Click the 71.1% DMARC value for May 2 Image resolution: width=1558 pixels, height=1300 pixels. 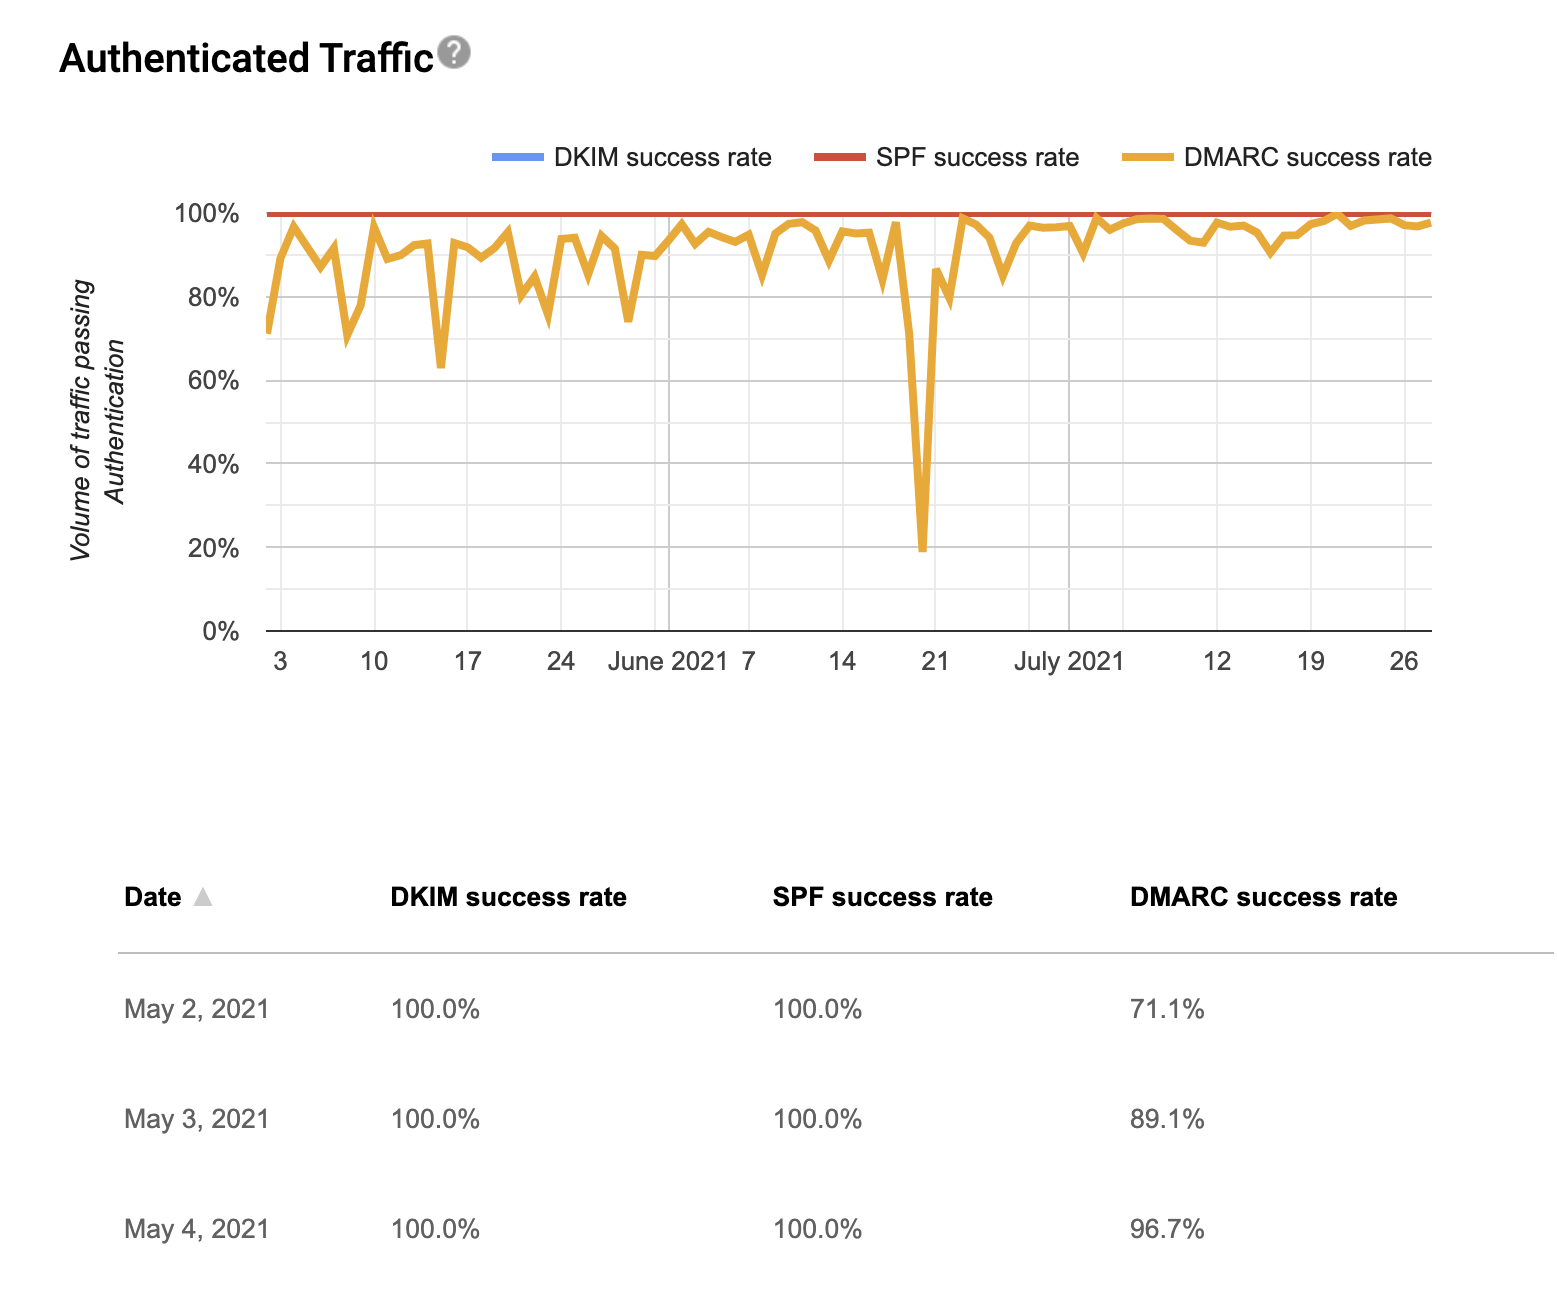click(x=1166, y=1009)
